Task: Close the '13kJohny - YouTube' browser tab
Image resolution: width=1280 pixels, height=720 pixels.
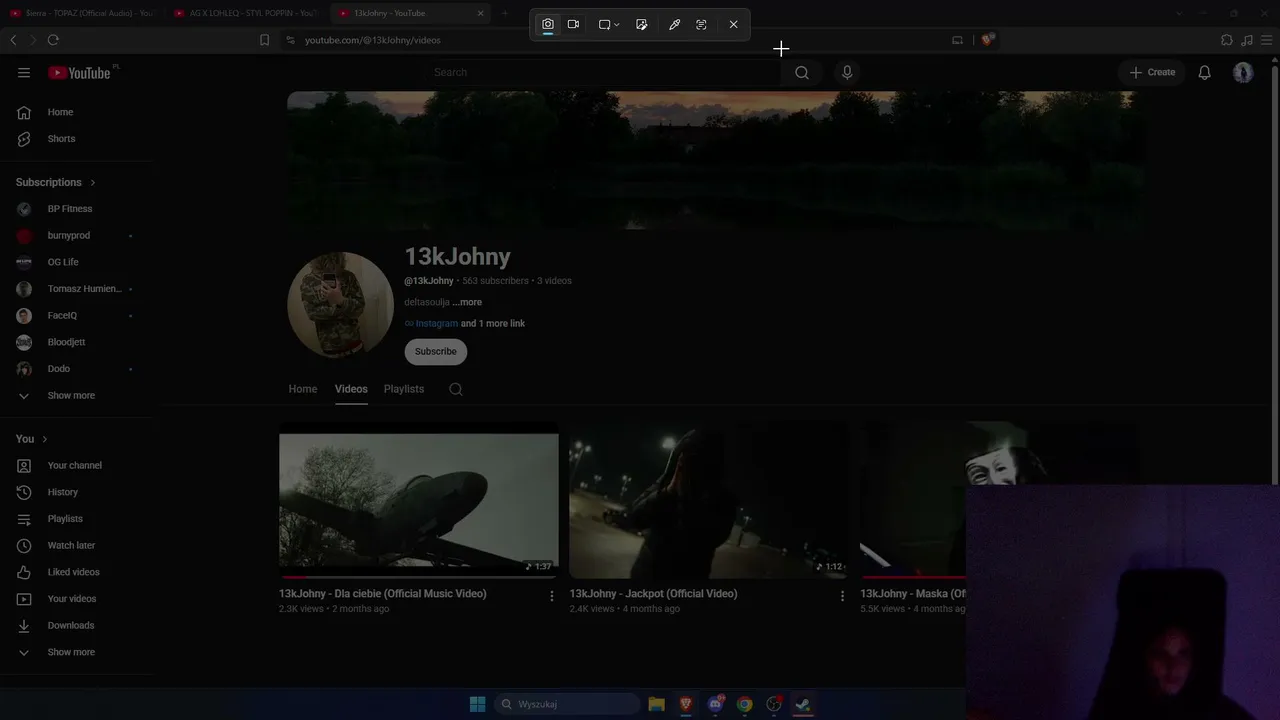Action: click(481, 13)
